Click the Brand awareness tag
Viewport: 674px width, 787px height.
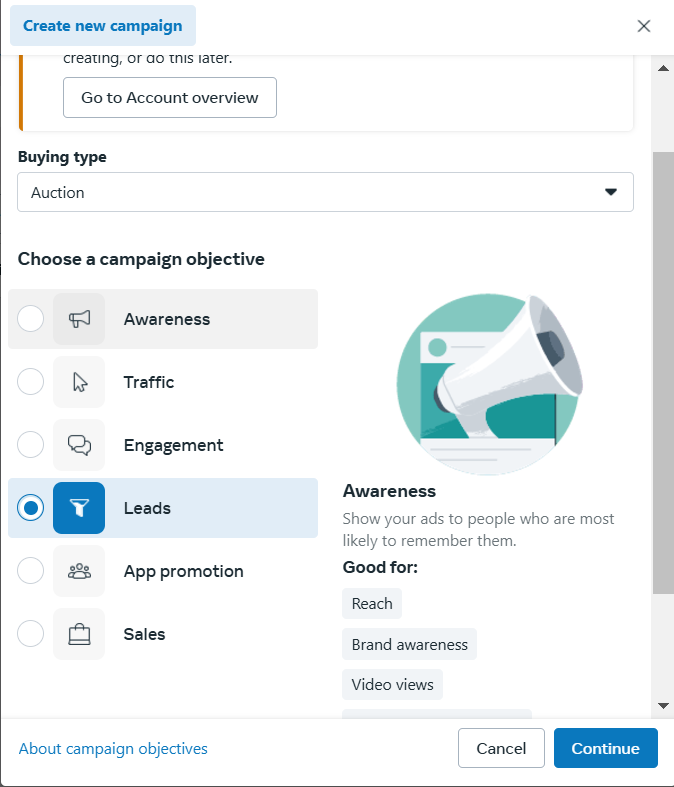coord(410,644)
